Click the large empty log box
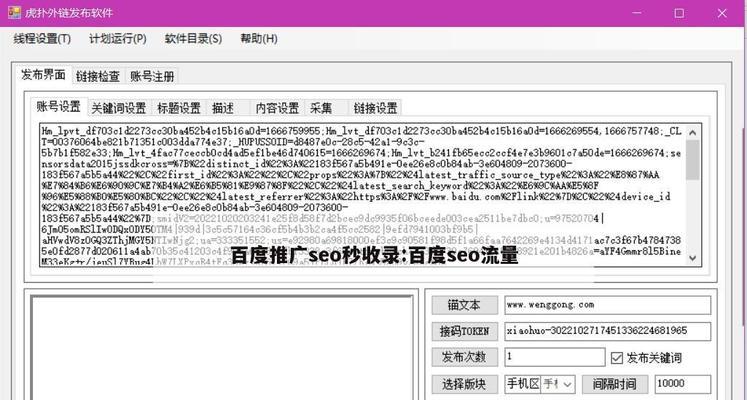The width and height of the screenshot is (747, 400). click(x=222, y=348)
